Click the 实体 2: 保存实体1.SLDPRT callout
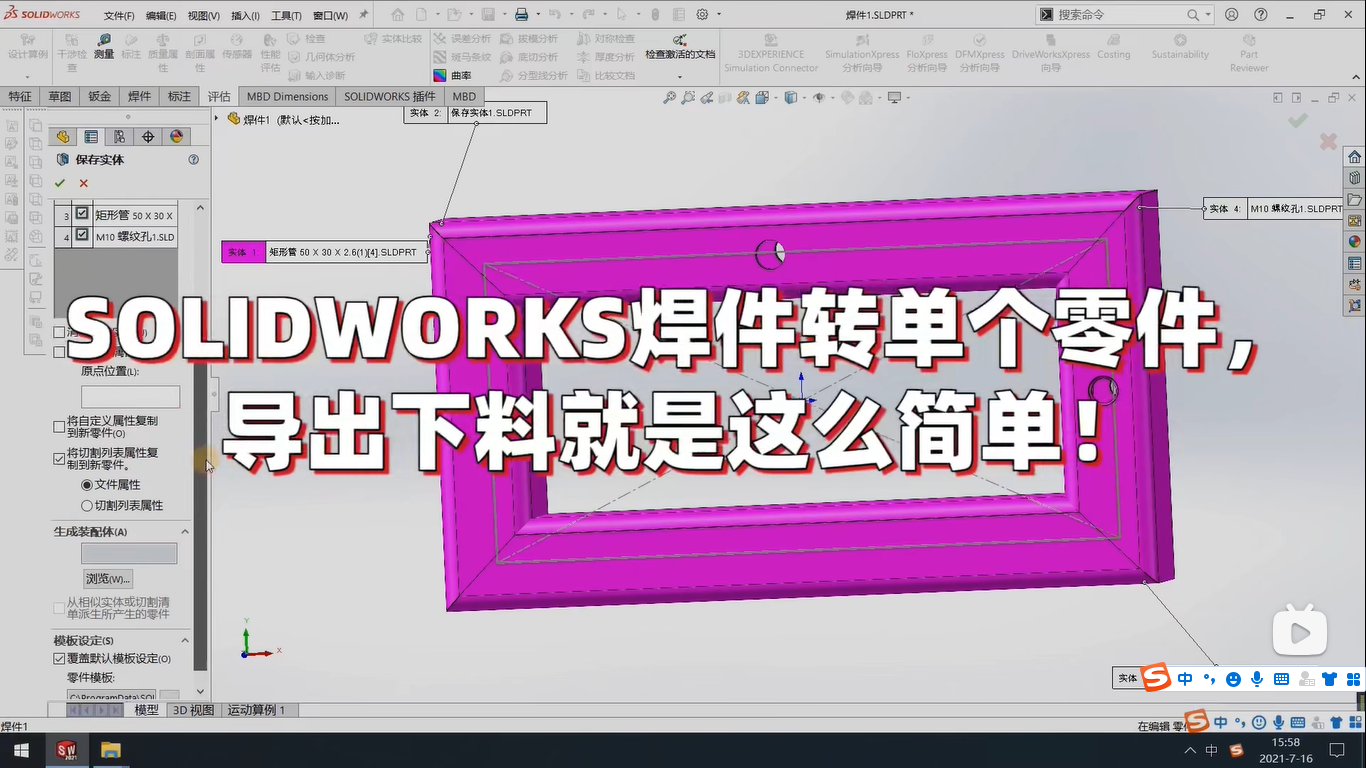 point(475,113)
